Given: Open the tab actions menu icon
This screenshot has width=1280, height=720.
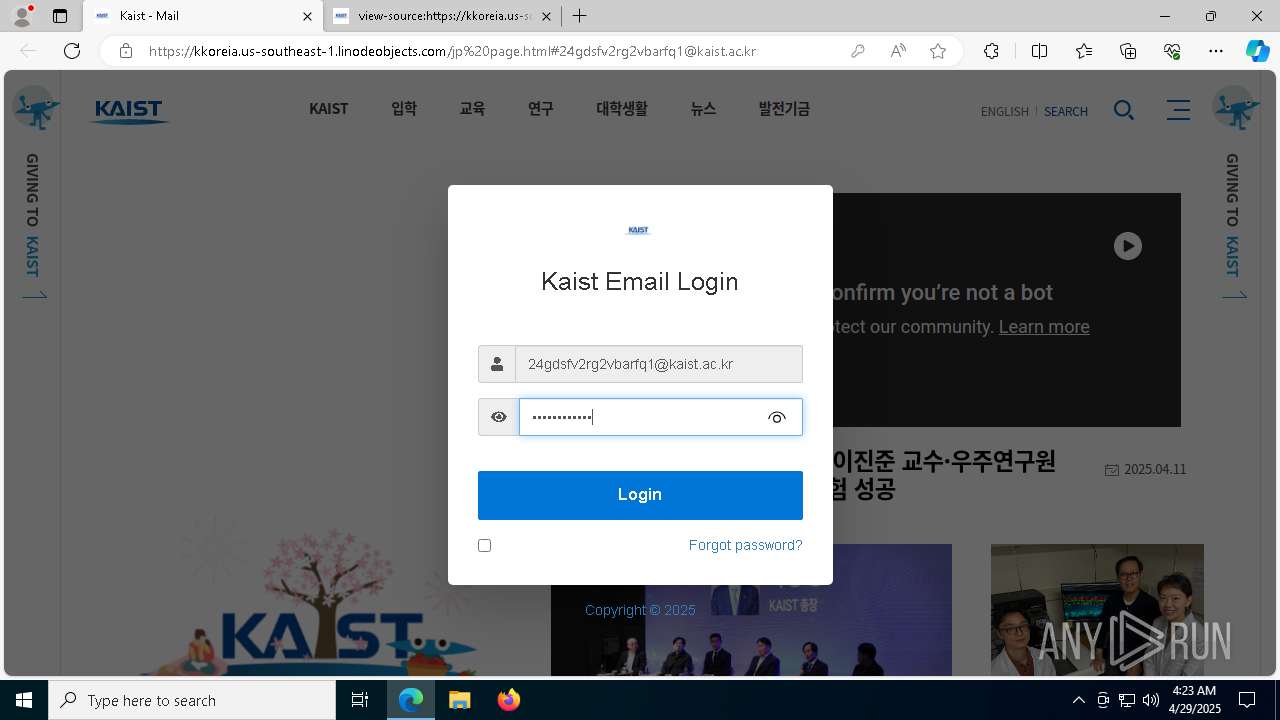Looking at the screenshot, I should coord(60,16).
